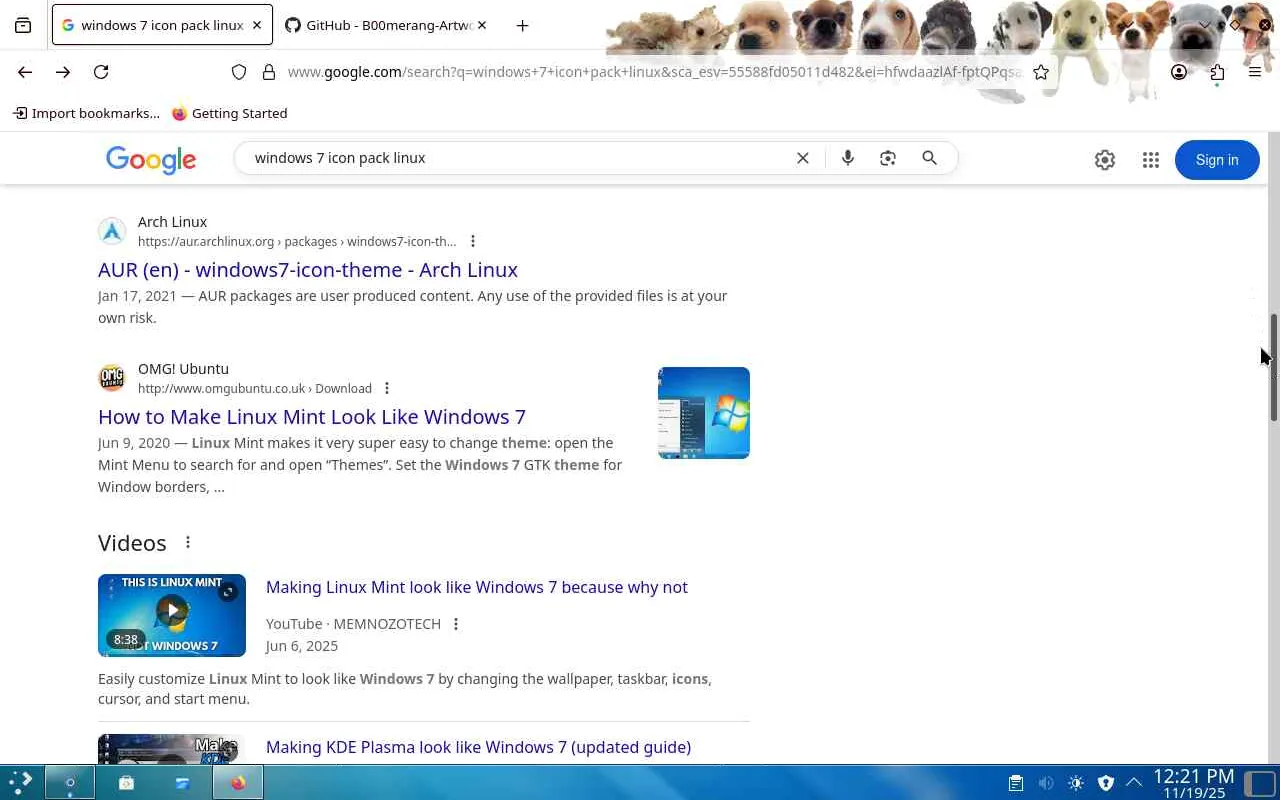Open the Firefox account menu
Viewport: 1280px width, 800px height.
pyautogui.click(x=1179, y=72)
